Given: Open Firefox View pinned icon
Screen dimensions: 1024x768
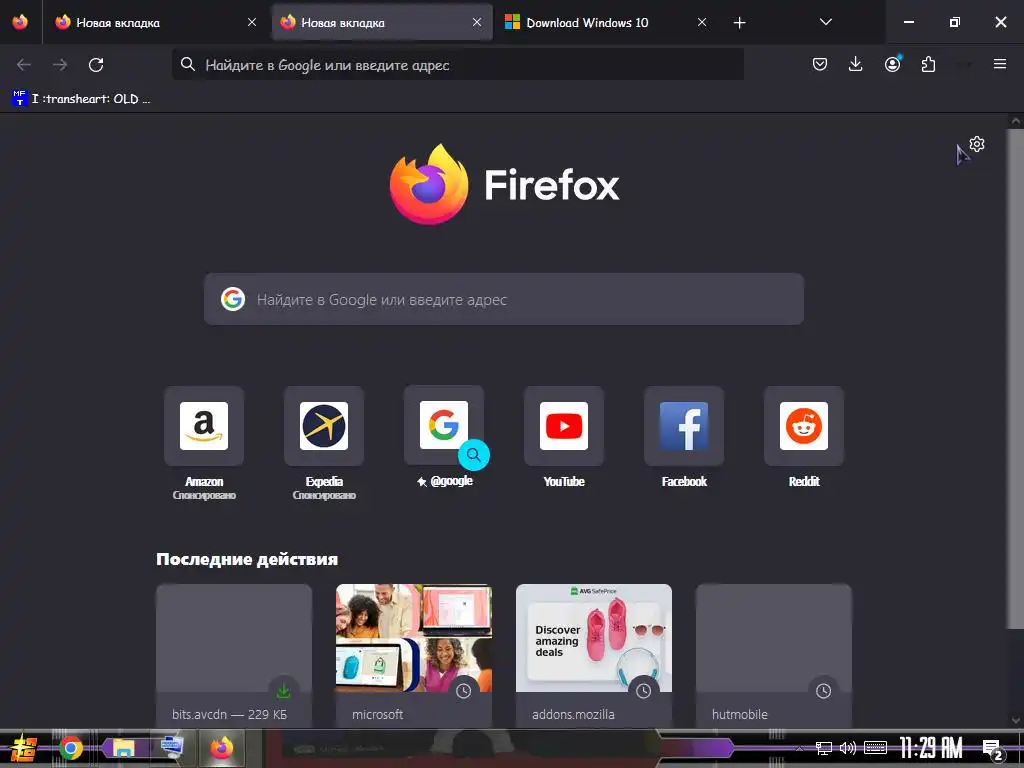Looking at the screenshot, I should [x=20, y=22].
